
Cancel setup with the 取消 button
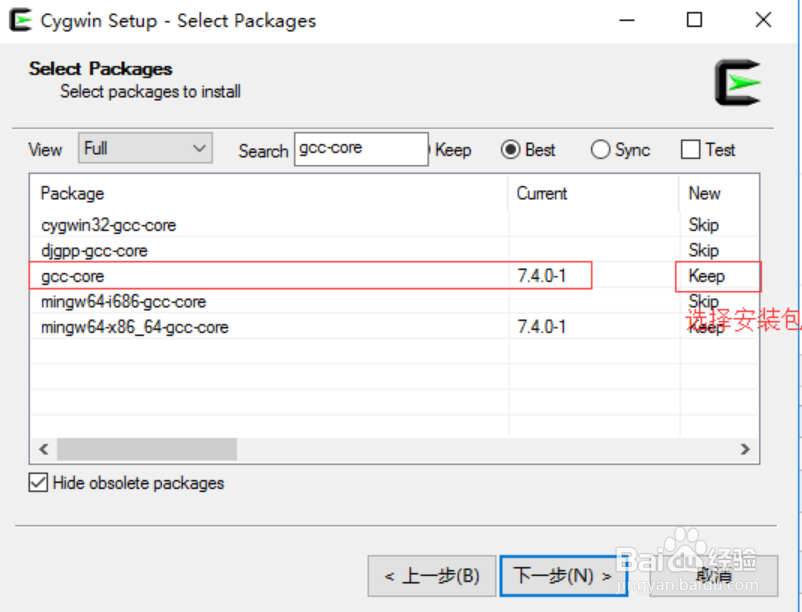coord(713,576)
